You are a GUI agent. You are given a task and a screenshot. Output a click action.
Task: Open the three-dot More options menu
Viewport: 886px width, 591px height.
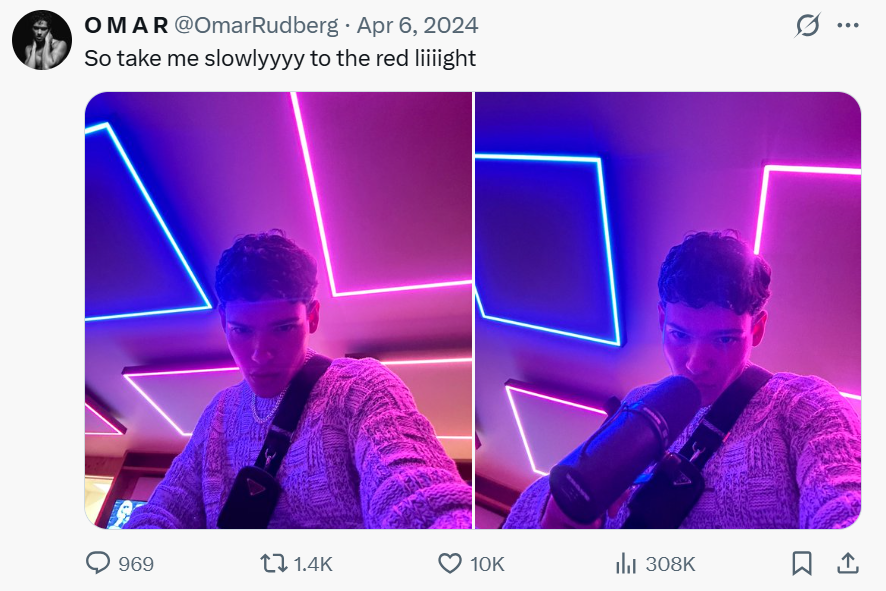click(x=847, y=26)
